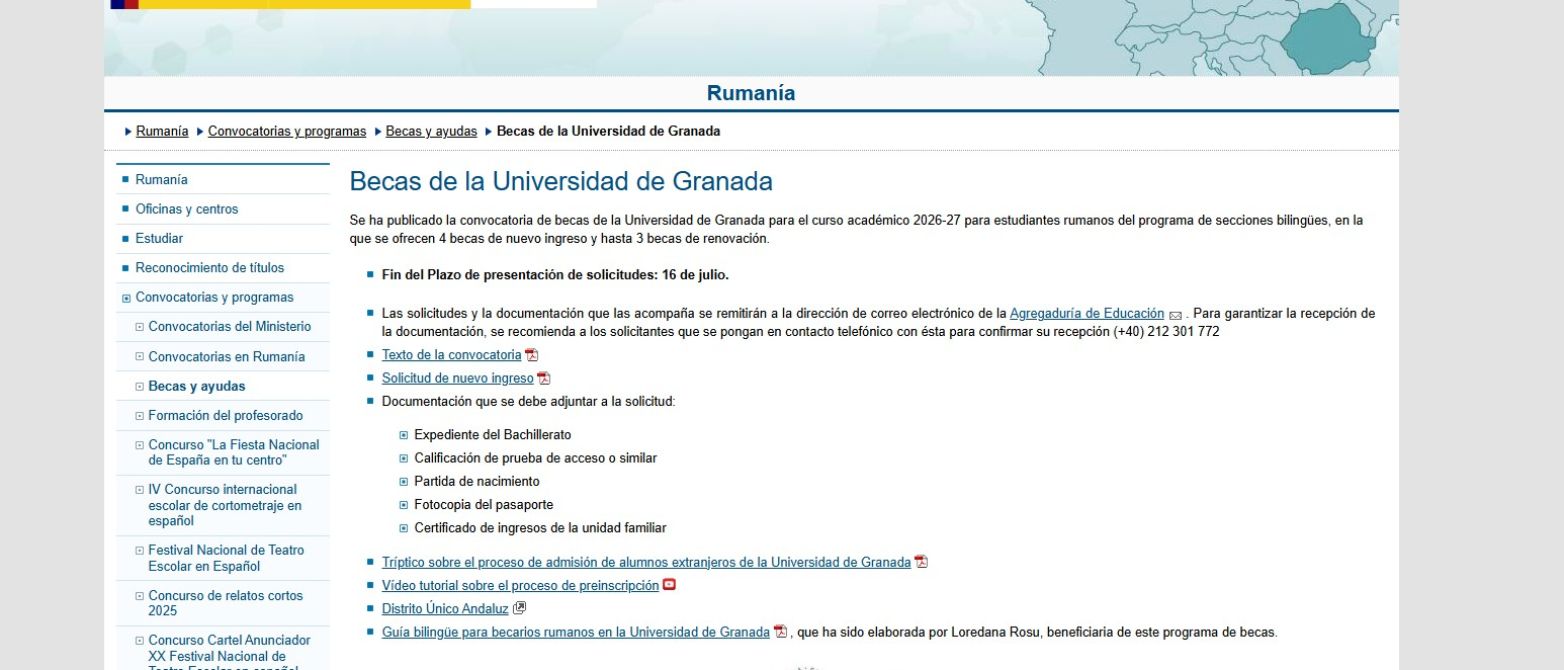The width and height of the screenshot is (1564, 670).
Task: Expand Concurso de relatos cortos 2025 marker
Action: 140,596
